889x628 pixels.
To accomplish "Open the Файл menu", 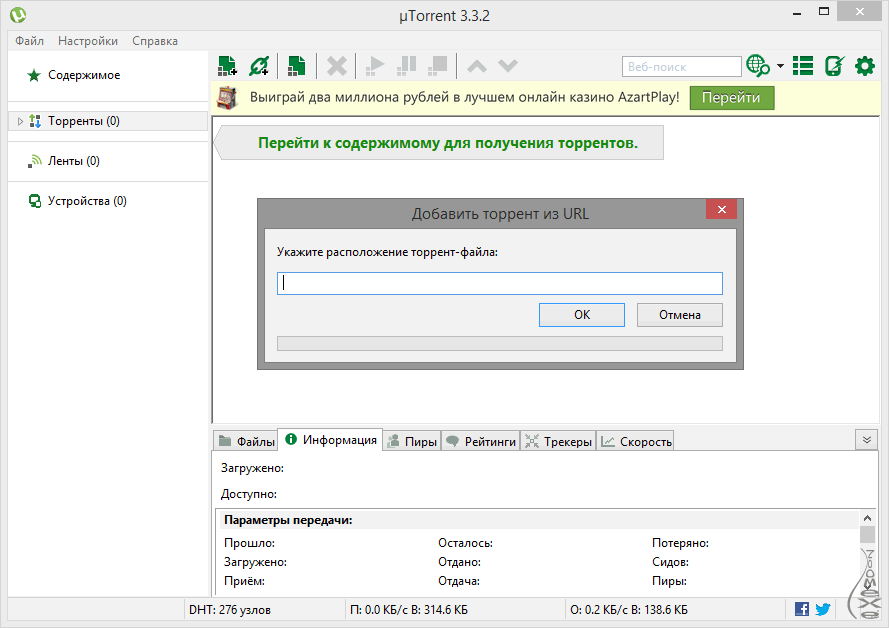I will click(29, 41).
